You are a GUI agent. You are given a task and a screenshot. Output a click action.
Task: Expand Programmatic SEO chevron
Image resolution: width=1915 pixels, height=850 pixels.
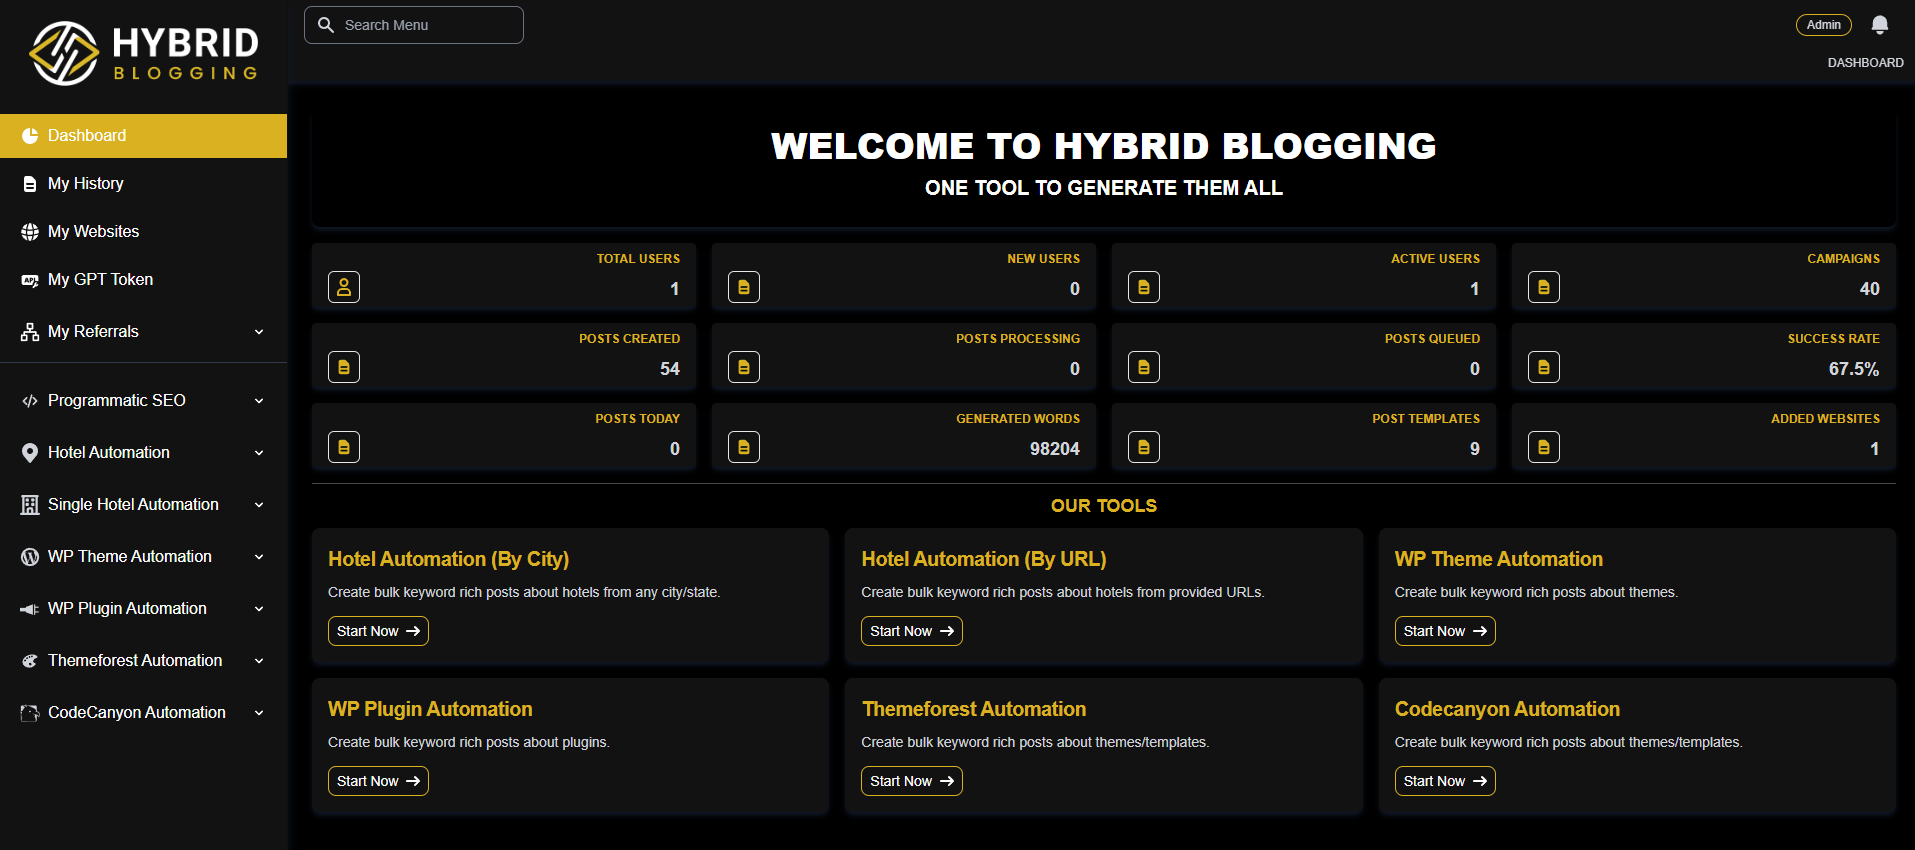point(259,401)
